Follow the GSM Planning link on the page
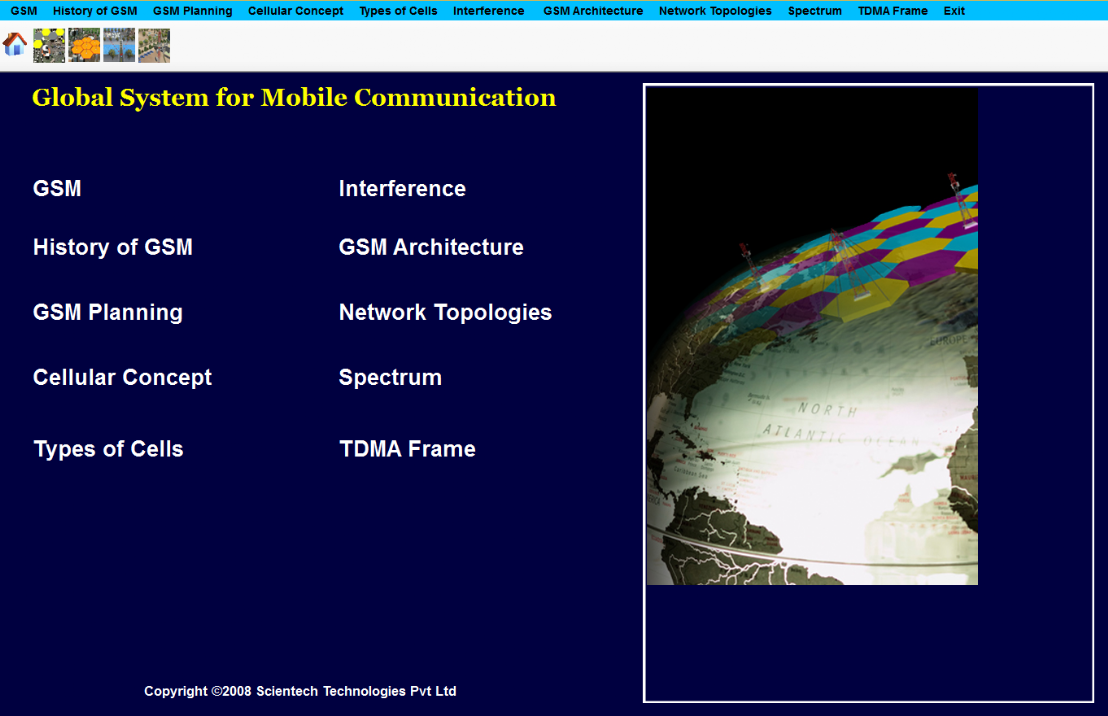This screenshot has width=1108, height=716. [x=108, y=312]
